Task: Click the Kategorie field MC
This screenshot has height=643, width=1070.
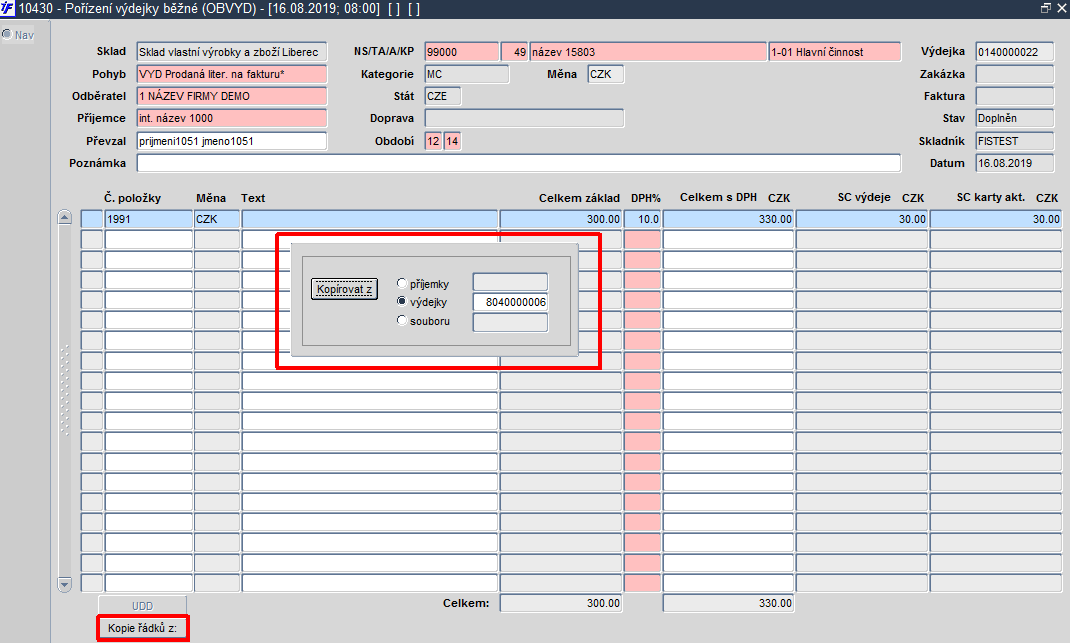Action: click(x=467, y=74)
